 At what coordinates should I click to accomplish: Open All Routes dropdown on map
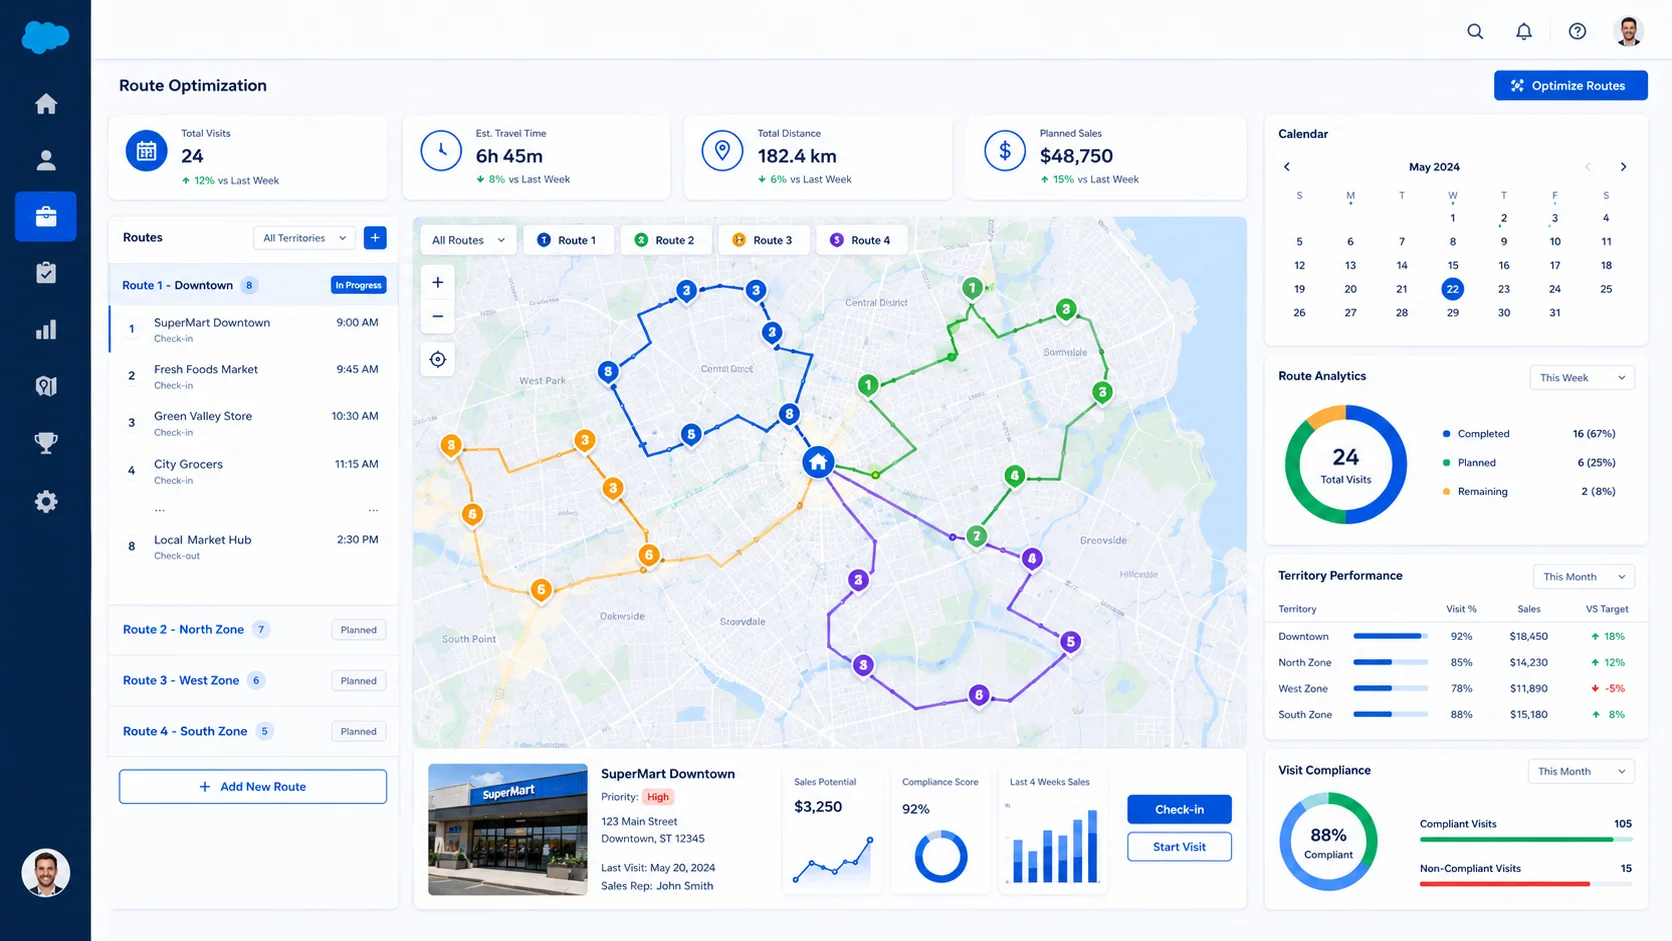tap(468, 240)
